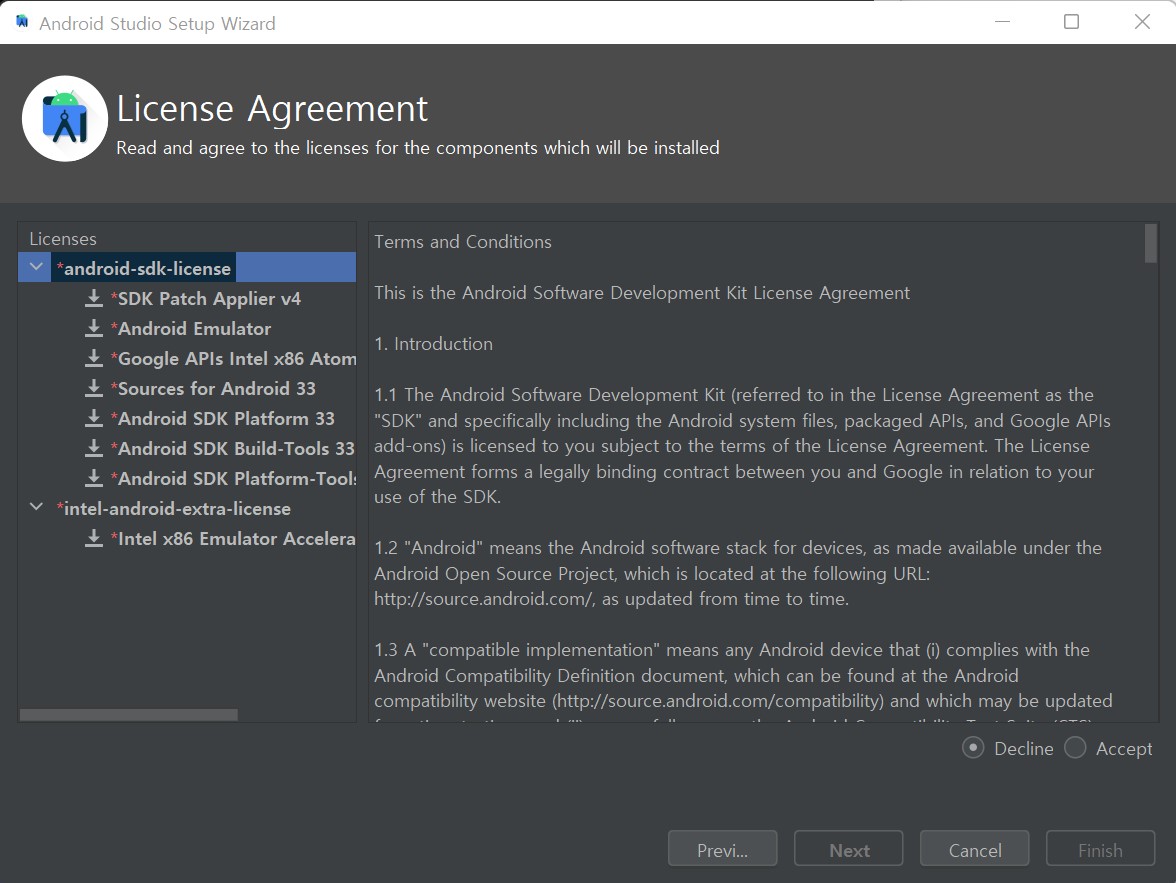Click the Terms and Conditions heading text
Image resolution: width=1176 pixels, height=883 pixels.
pyautogui.click(x=463, y=242)
